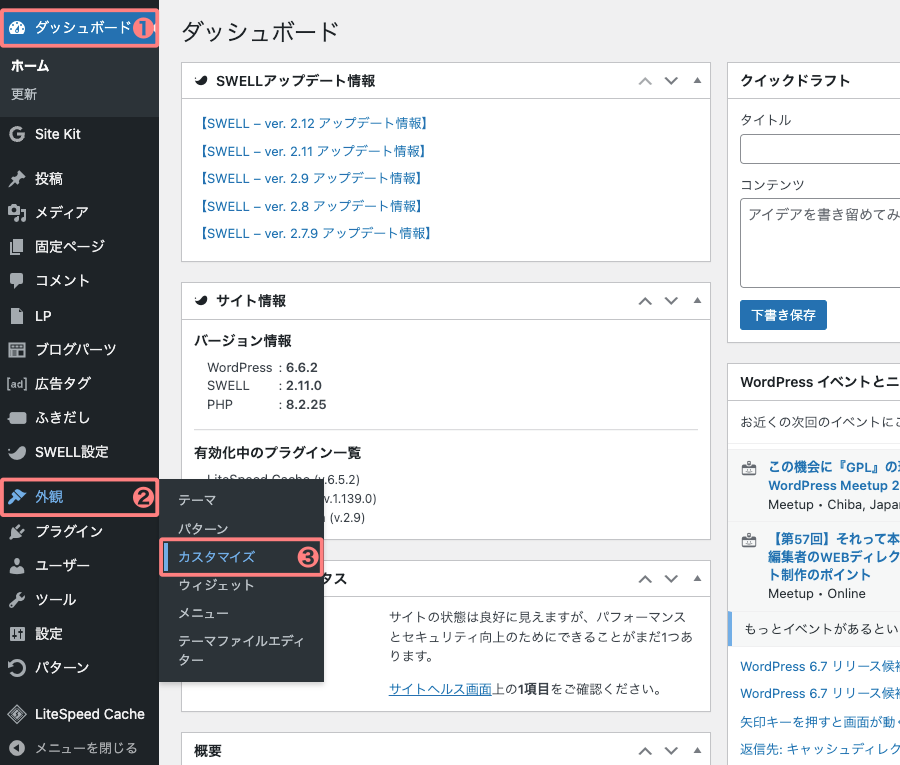Collapse the 概要 panel

click(x=697, y=750)
